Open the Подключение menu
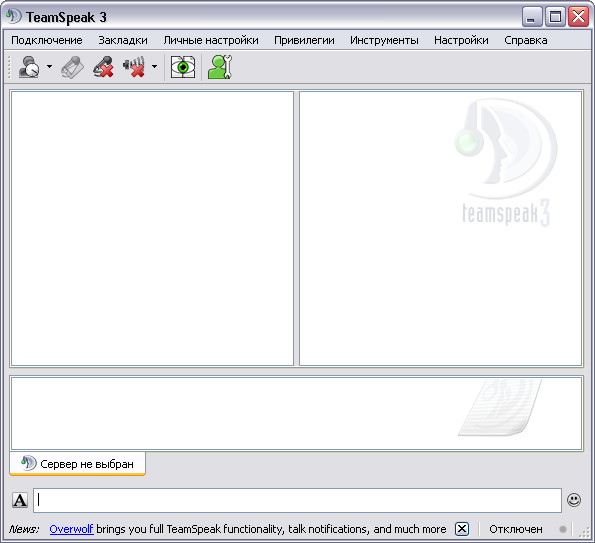Viewport: 595px width, 543px height. (47, 40)
